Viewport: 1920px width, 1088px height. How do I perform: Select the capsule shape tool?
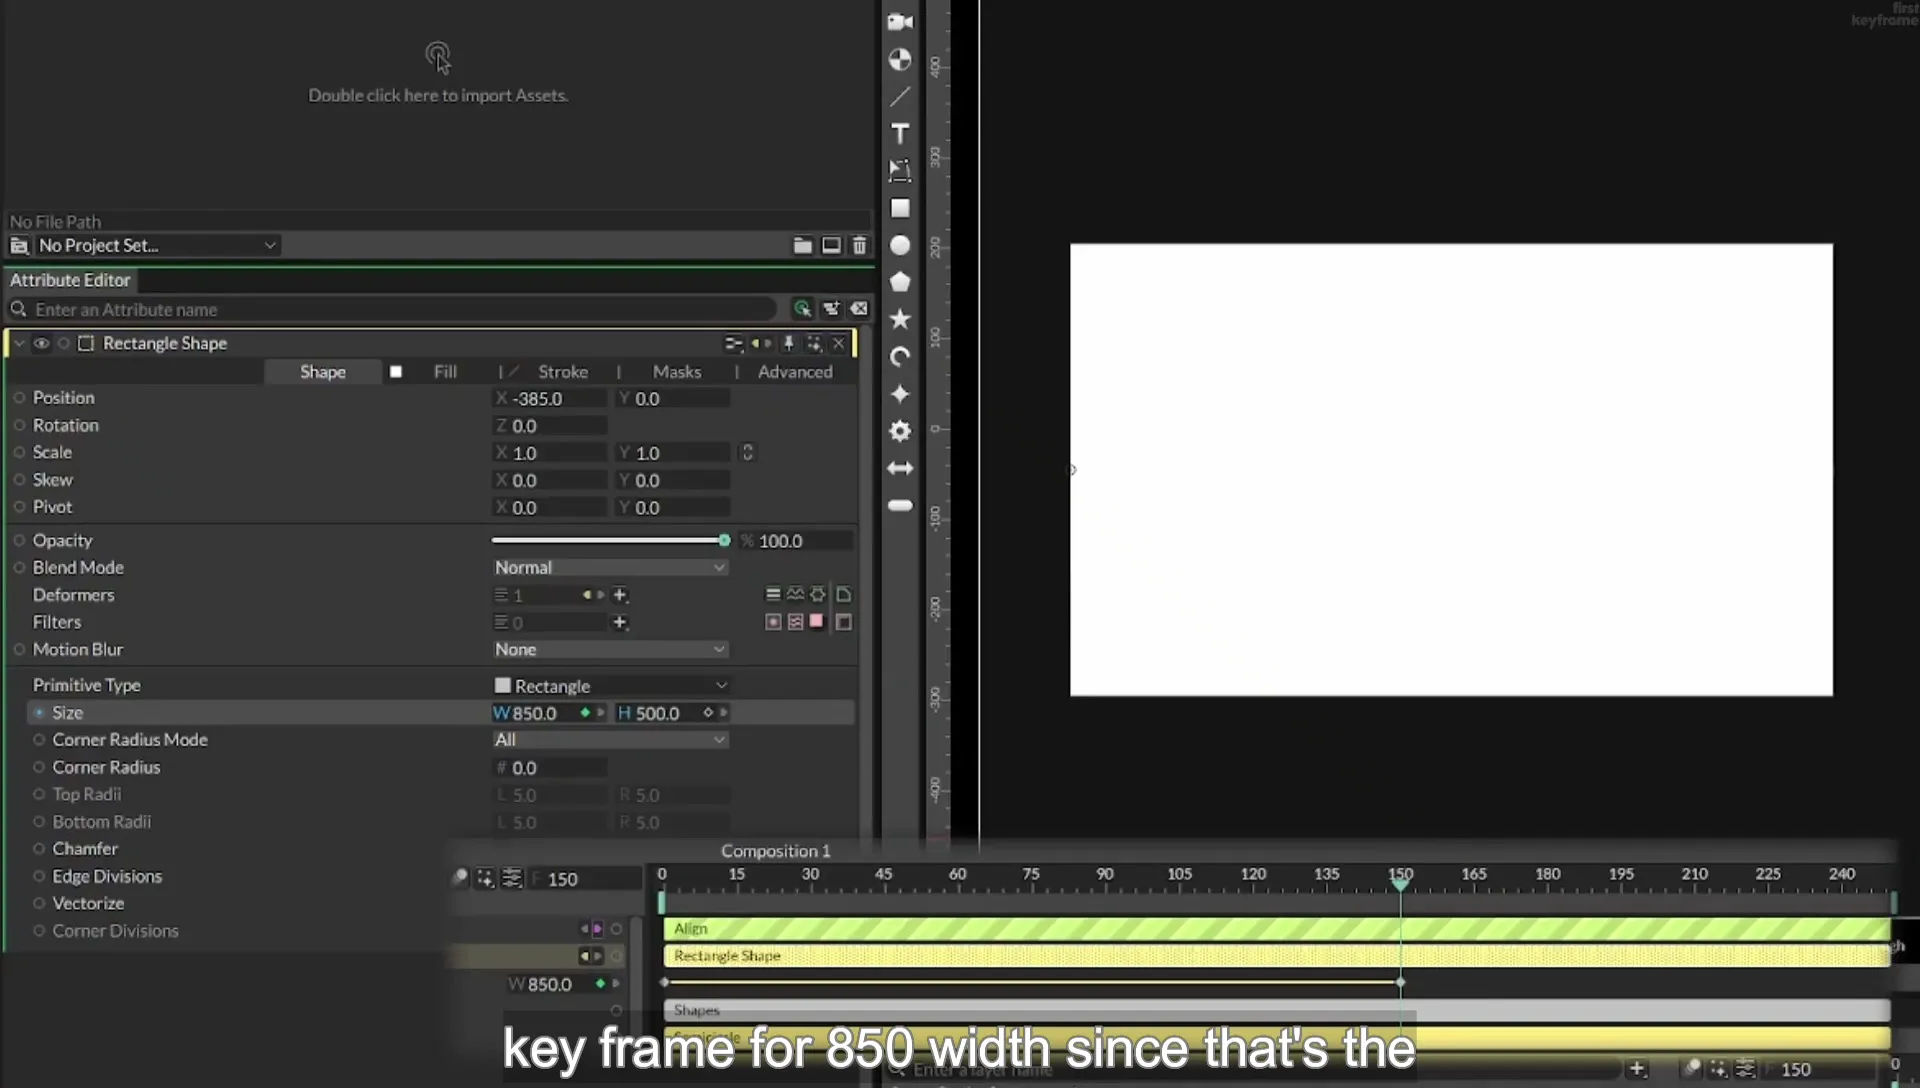900,505
